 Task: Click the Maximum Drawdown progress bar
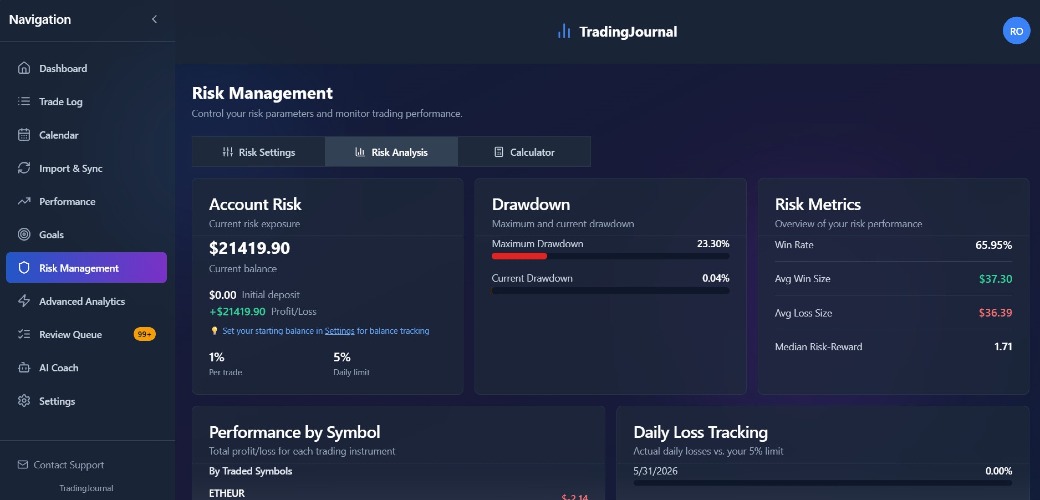(x=610, y=256)
